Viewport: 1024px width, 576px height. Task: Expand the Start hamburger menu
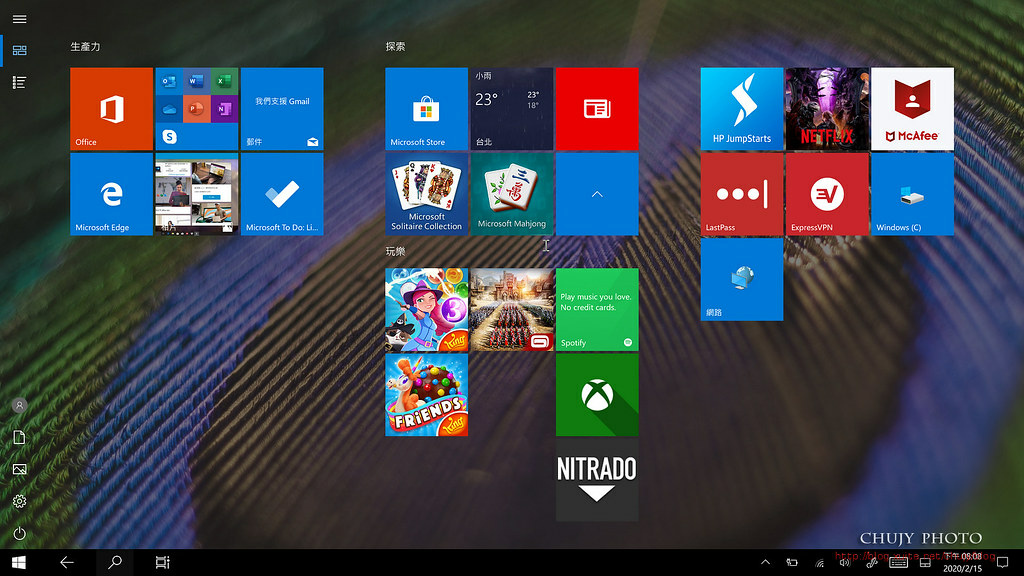pos(20,19)
